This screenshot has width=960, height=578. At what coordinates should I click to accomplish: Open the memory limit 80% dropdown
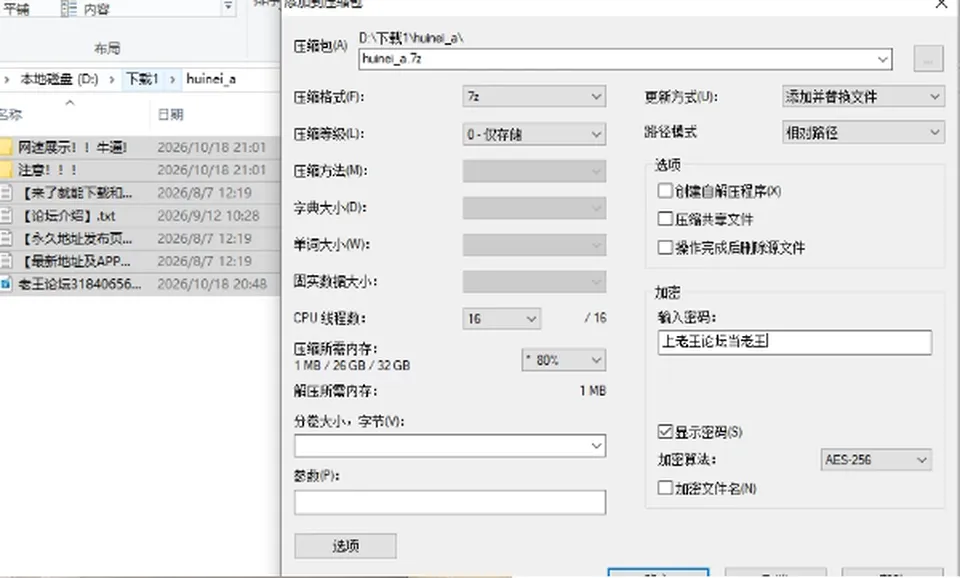[x=563, y=360]
